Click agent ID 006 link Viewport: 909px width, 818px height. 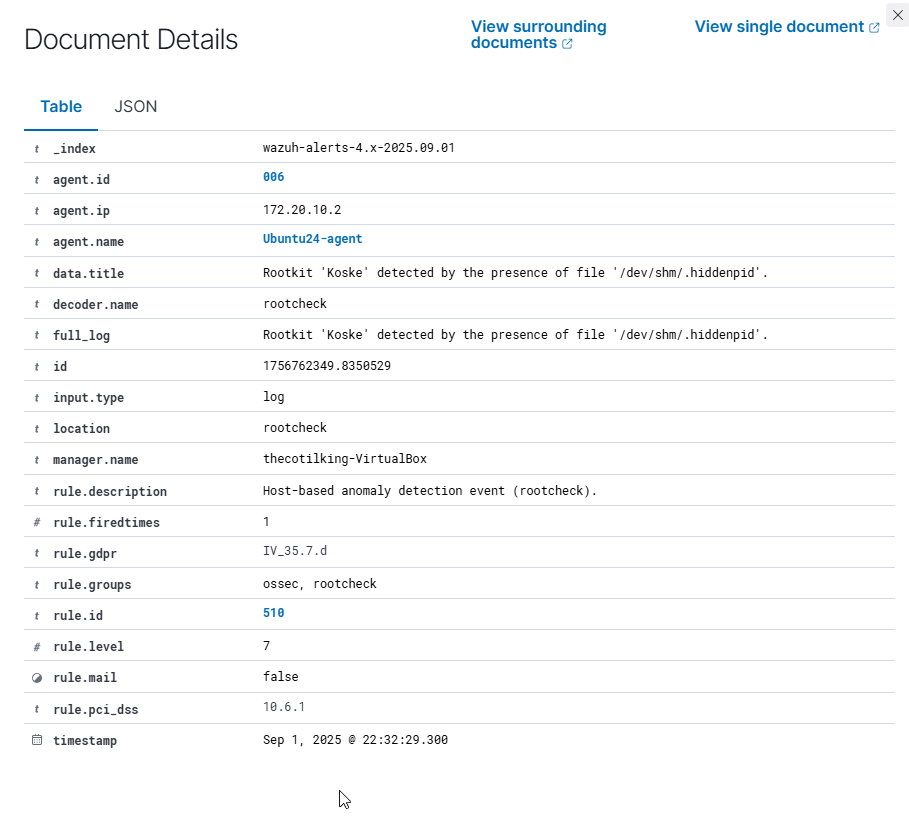274,177
